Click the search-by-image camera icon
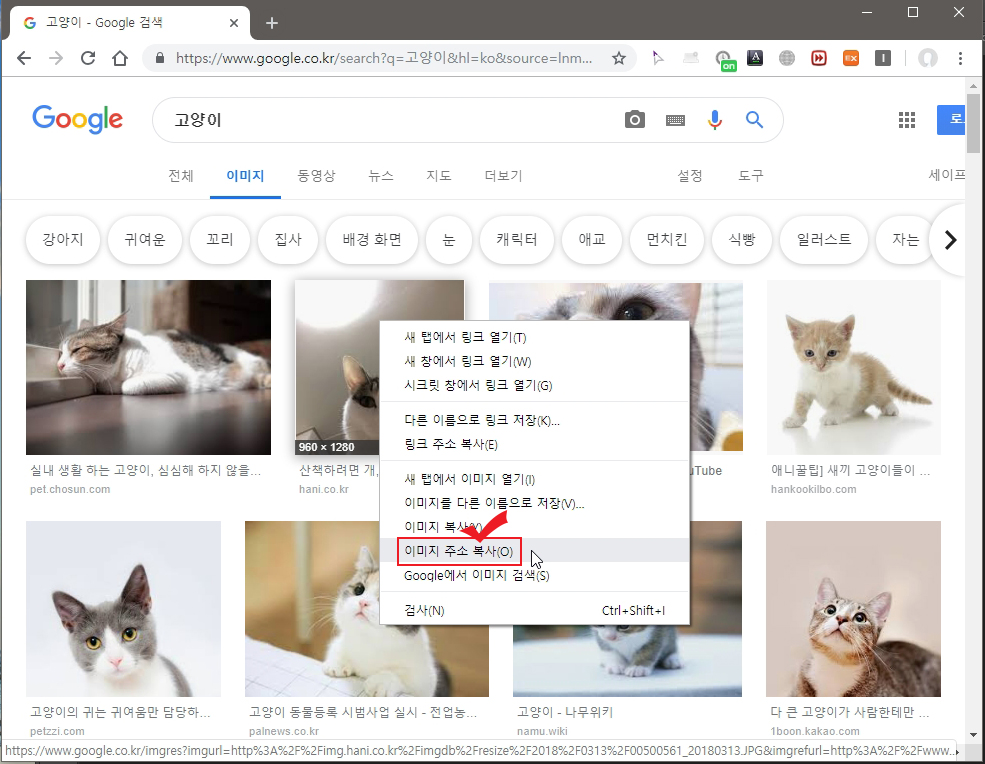Viewport: 985px width, 764px height. [635, 119]
